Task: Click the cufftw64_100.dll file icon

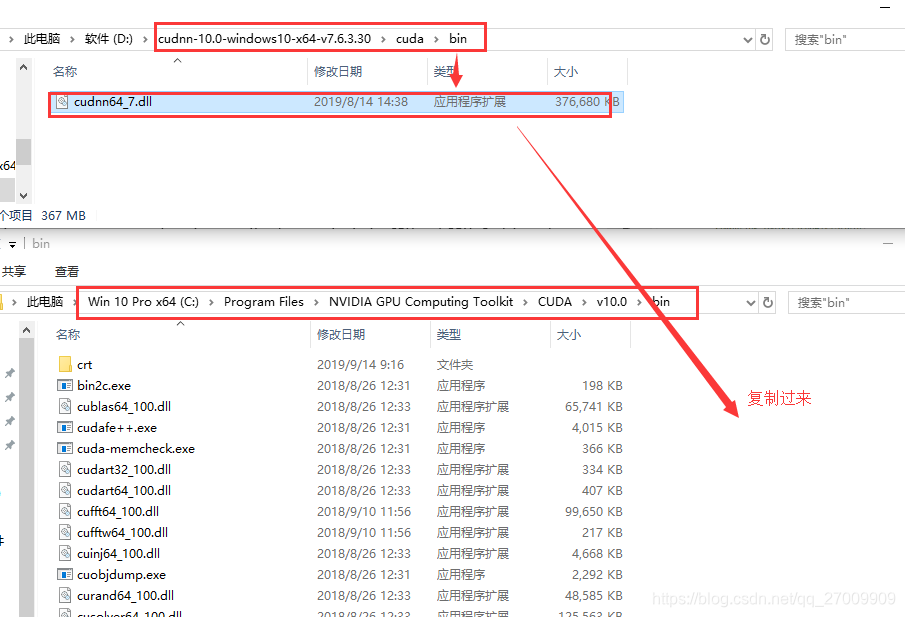Action: click(x=65, y=532)
